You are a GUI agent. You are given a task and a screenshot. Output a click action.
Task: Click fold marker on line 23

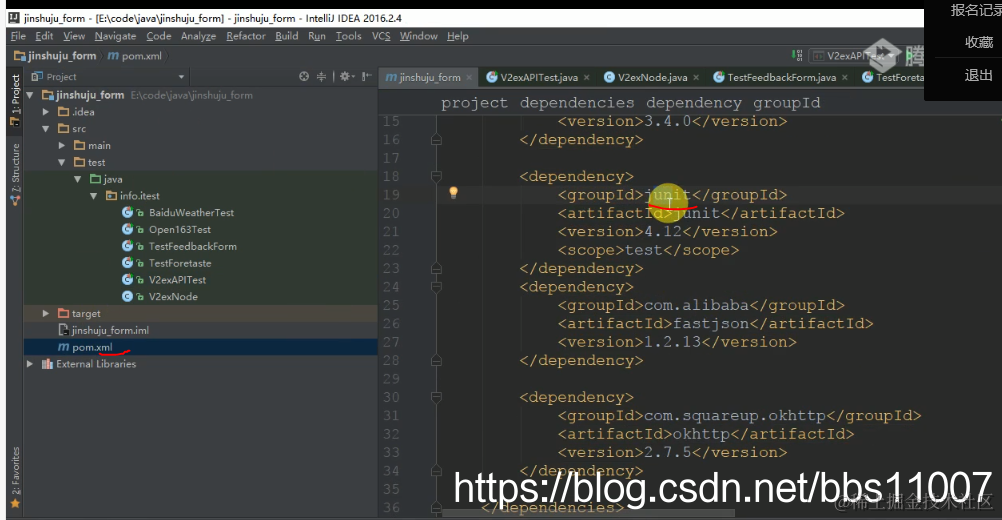436,268
